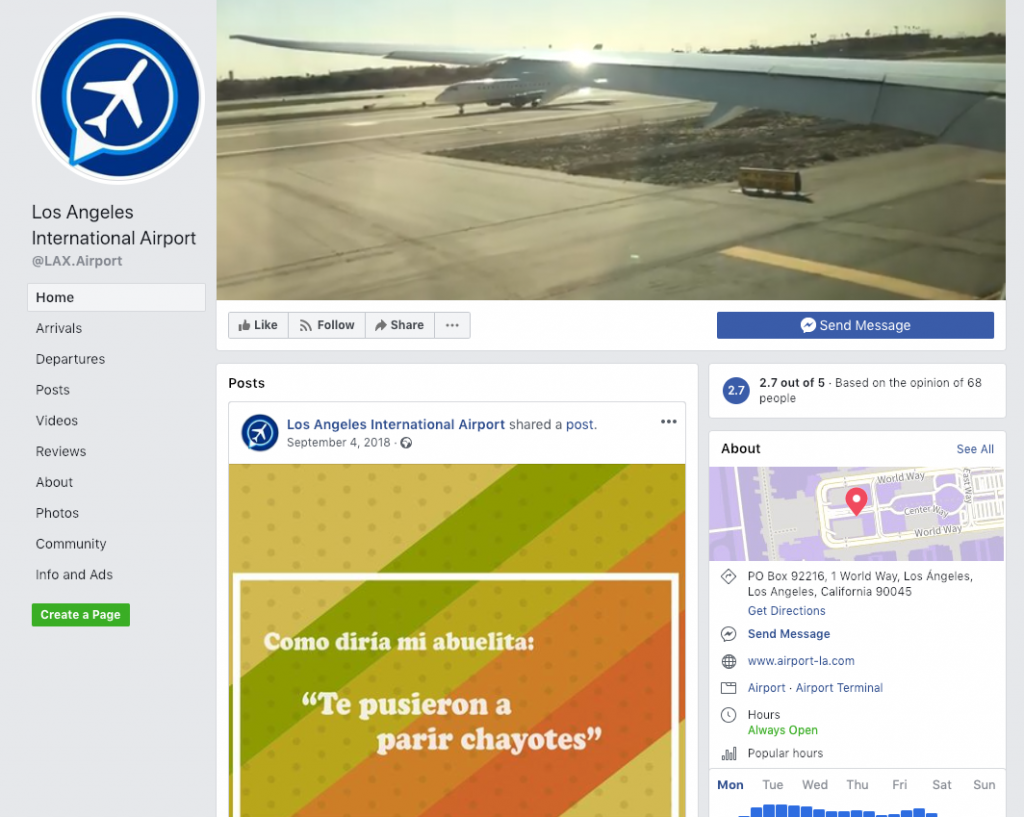
Task: Click the page name link in the post header
Action: pos(396,425)
